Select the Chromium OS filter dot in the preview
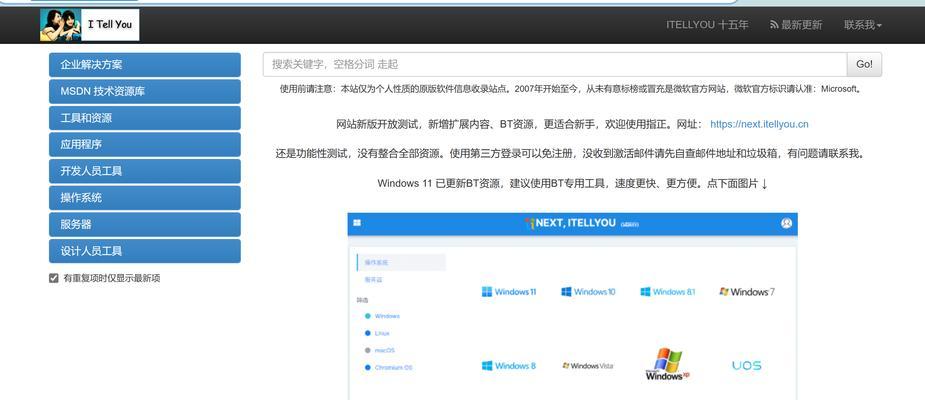Viewport: 925px width, 400px height. pyautogui.click(x=368, y=368)
